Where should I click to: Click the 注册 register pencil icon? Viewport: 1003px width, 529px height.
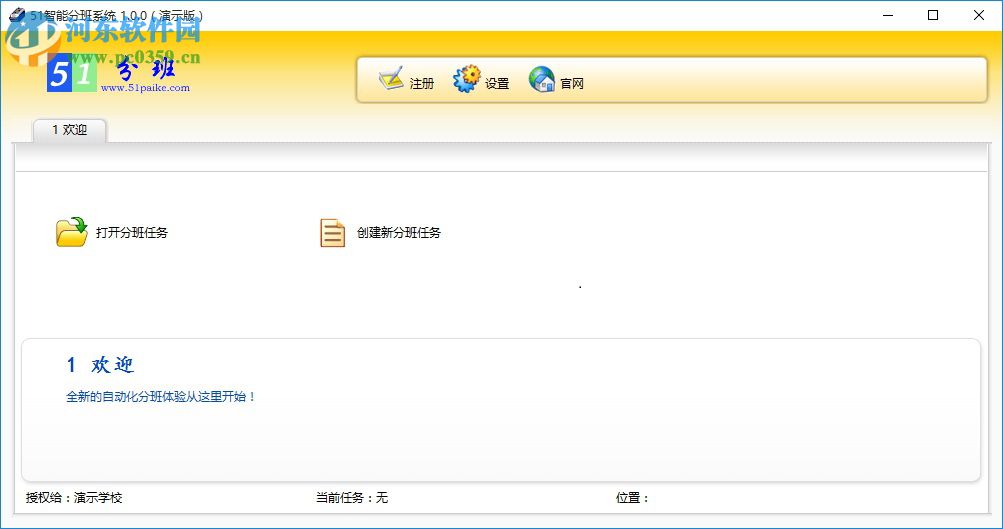point(391,79)
